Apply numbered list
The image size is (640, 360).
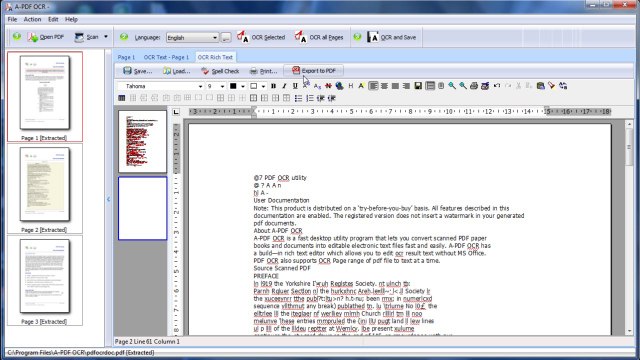tap(310, 98)
